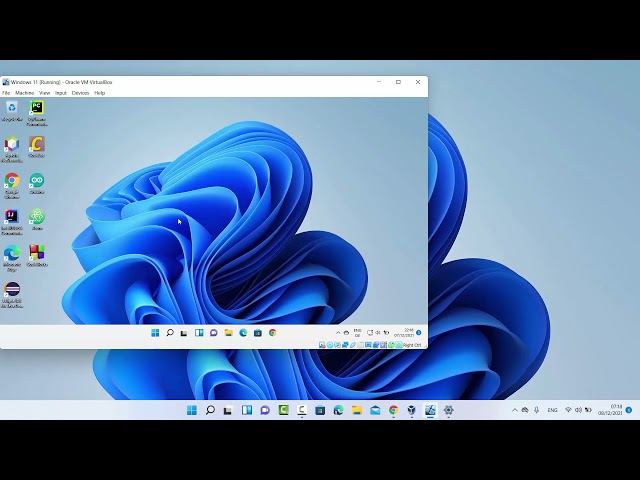
Task: Open the File menu in VirtualBox
Action: tap(6, 93)
